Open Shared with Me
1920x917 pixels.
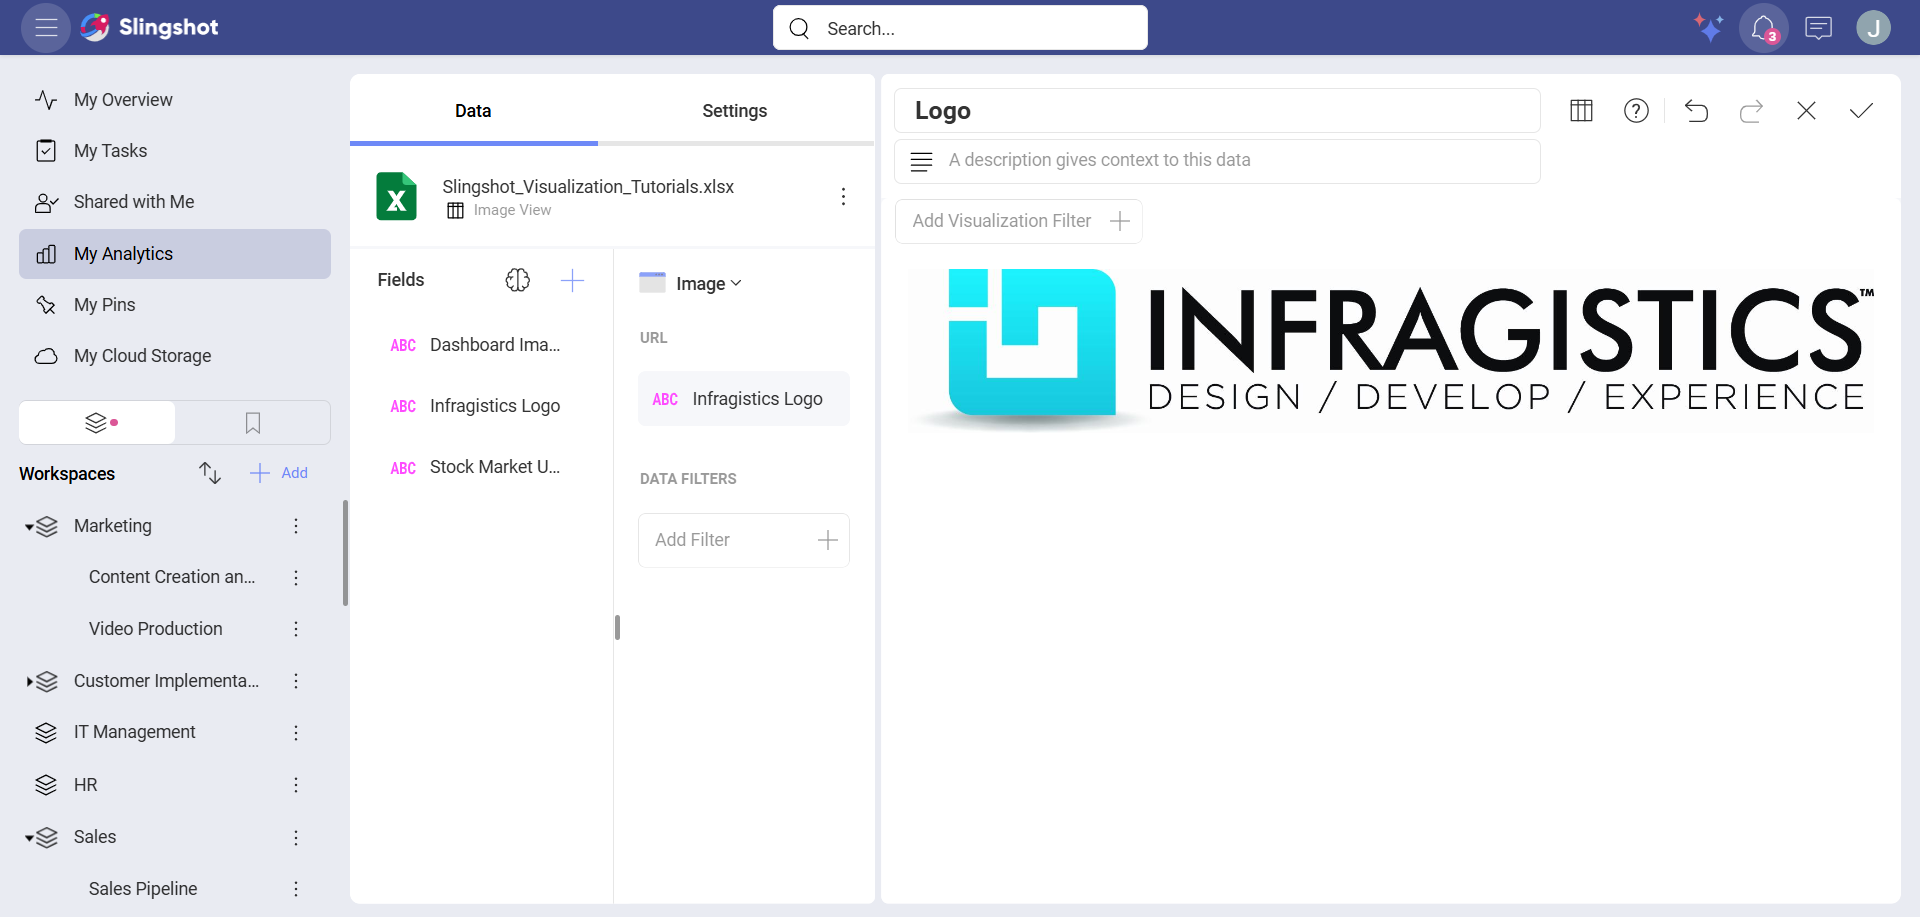pyautogui.click(x=175, y=202)
